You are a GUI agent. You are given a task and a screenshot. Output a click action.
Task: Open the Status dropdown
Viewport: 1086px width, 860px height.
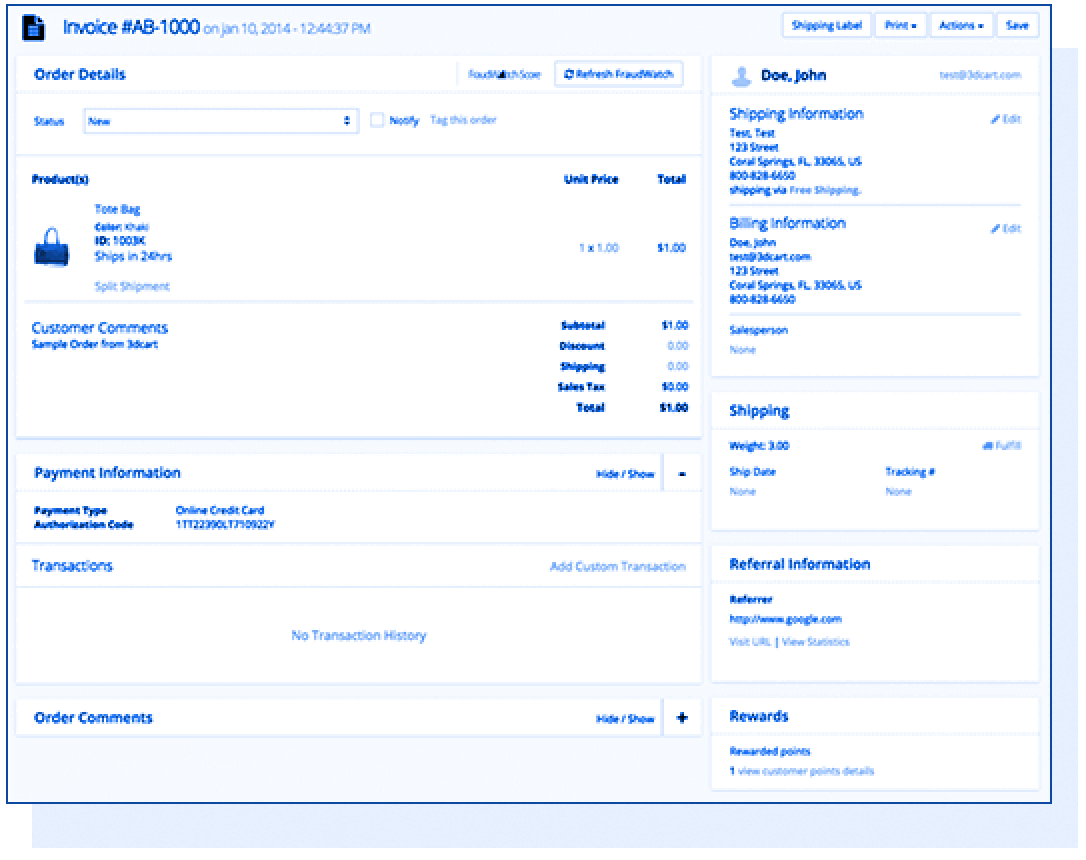coord(221,121)
